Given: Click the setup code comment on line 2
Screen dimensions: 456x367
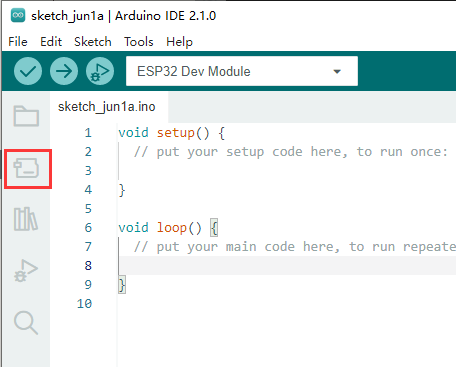Looking at the screenshot, I should [x=290, y=152].
